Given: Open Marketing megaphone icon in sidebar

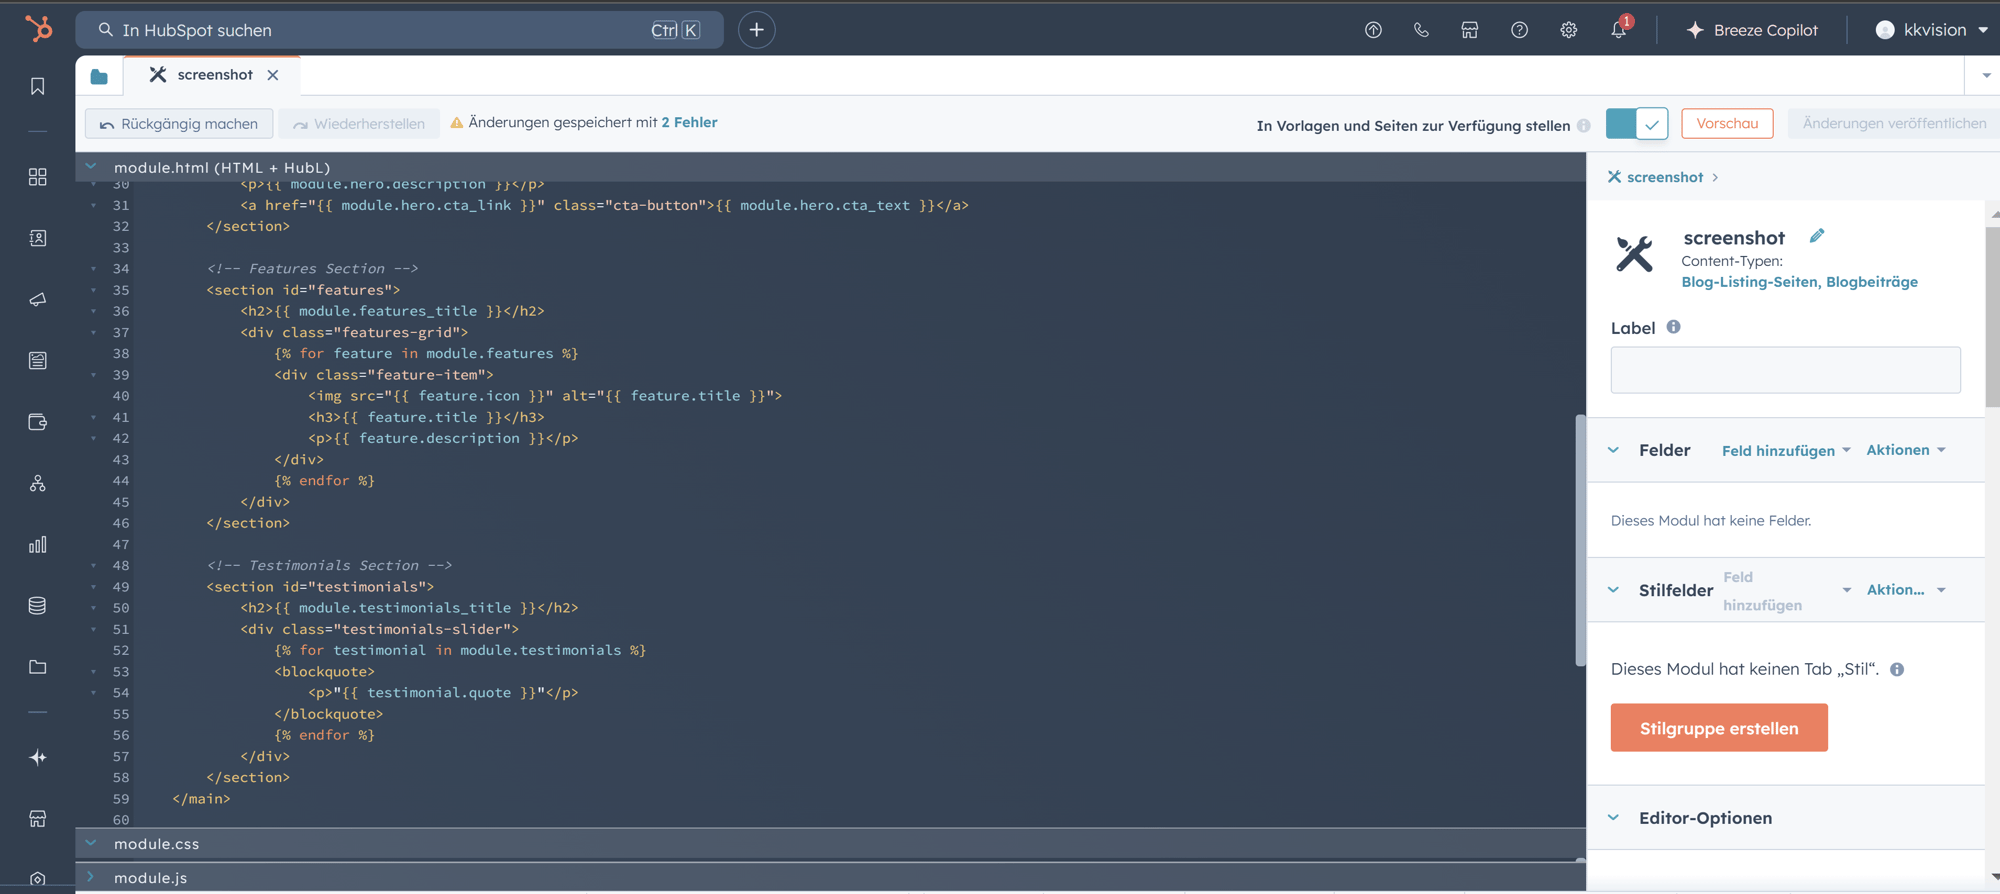Looking at the screenshot, I should click(x=38, y=299).
